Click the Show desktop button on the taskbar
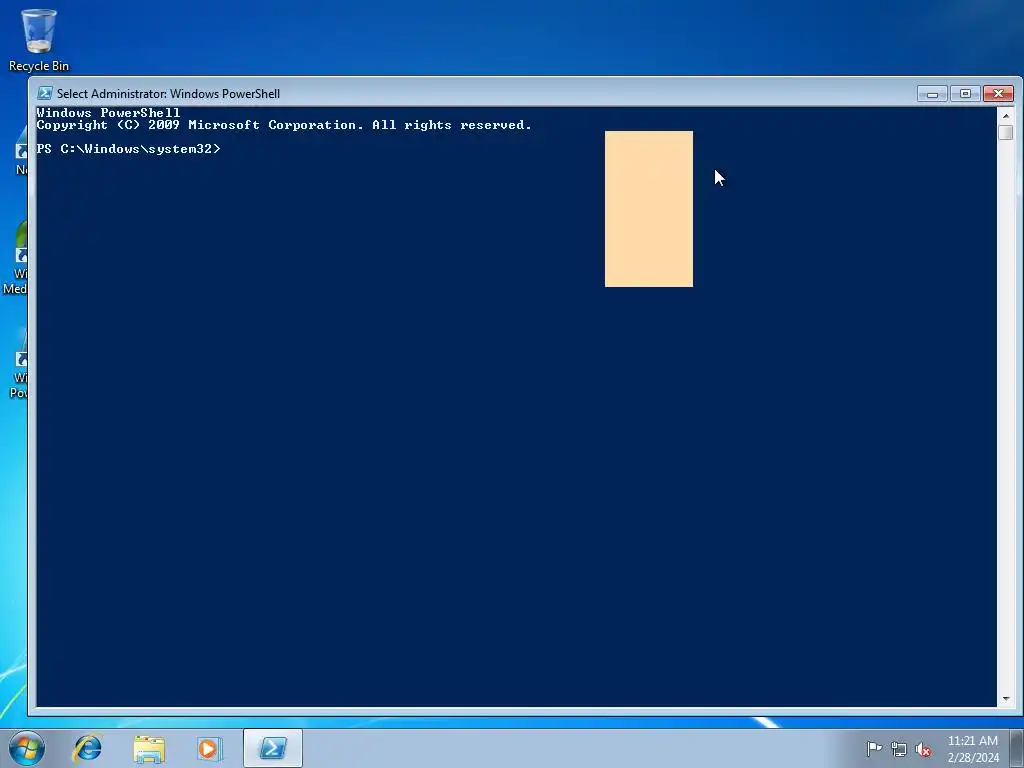 pos(1017,748)
